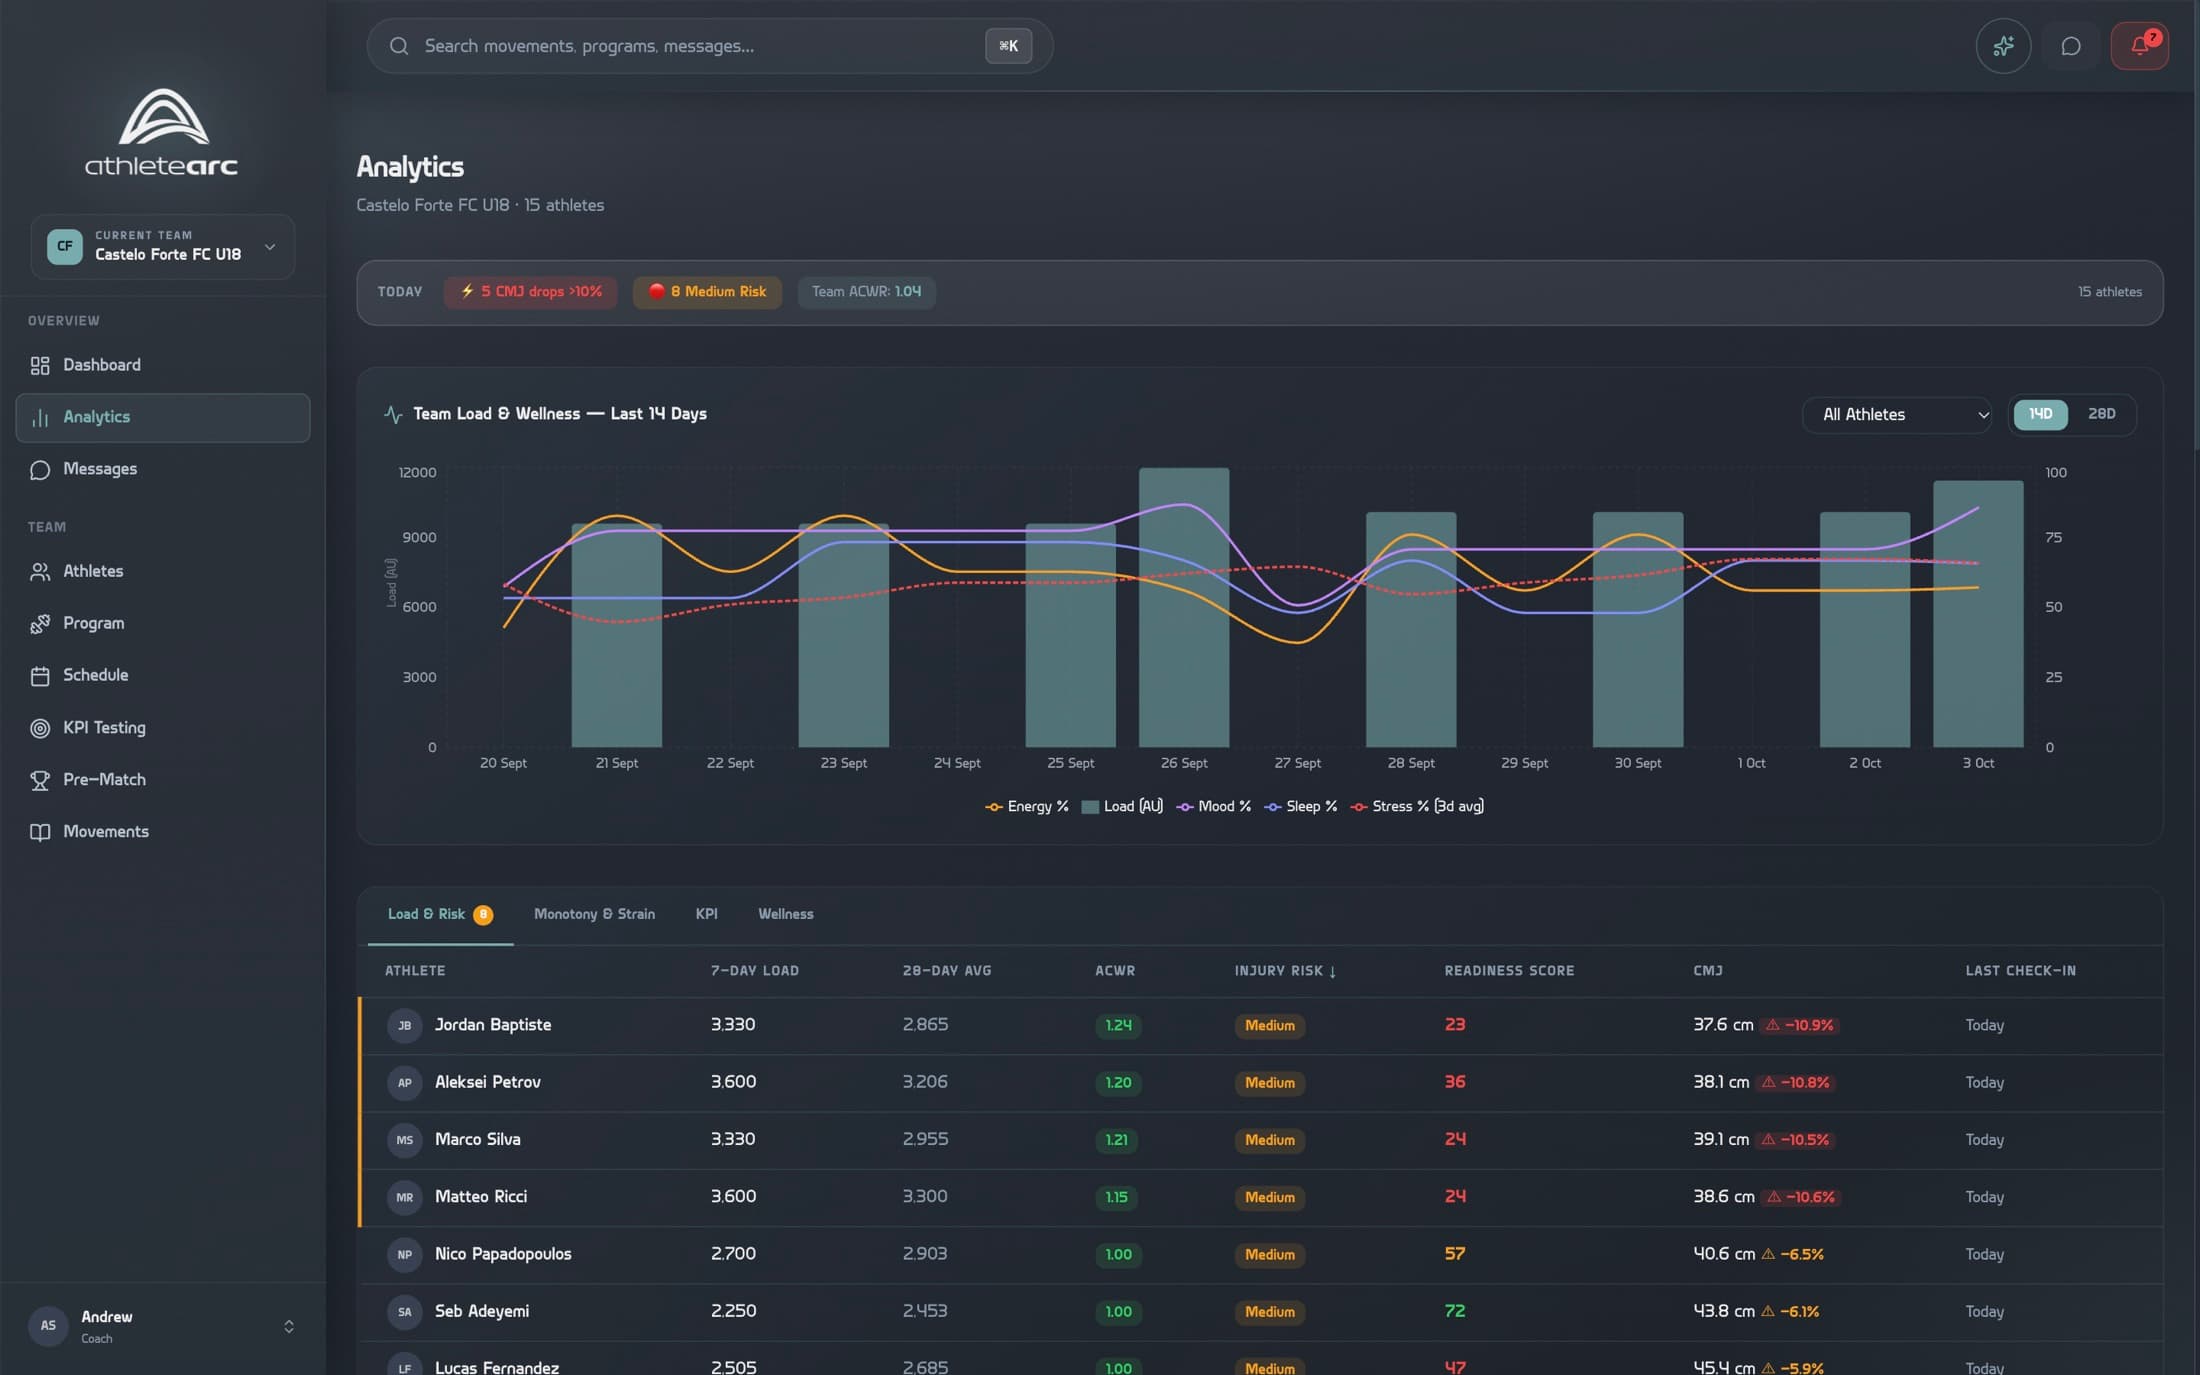Screen dimensions: 2200x1375
Task: Switch to Monotony & Strain tab
Action: (594, 914)
